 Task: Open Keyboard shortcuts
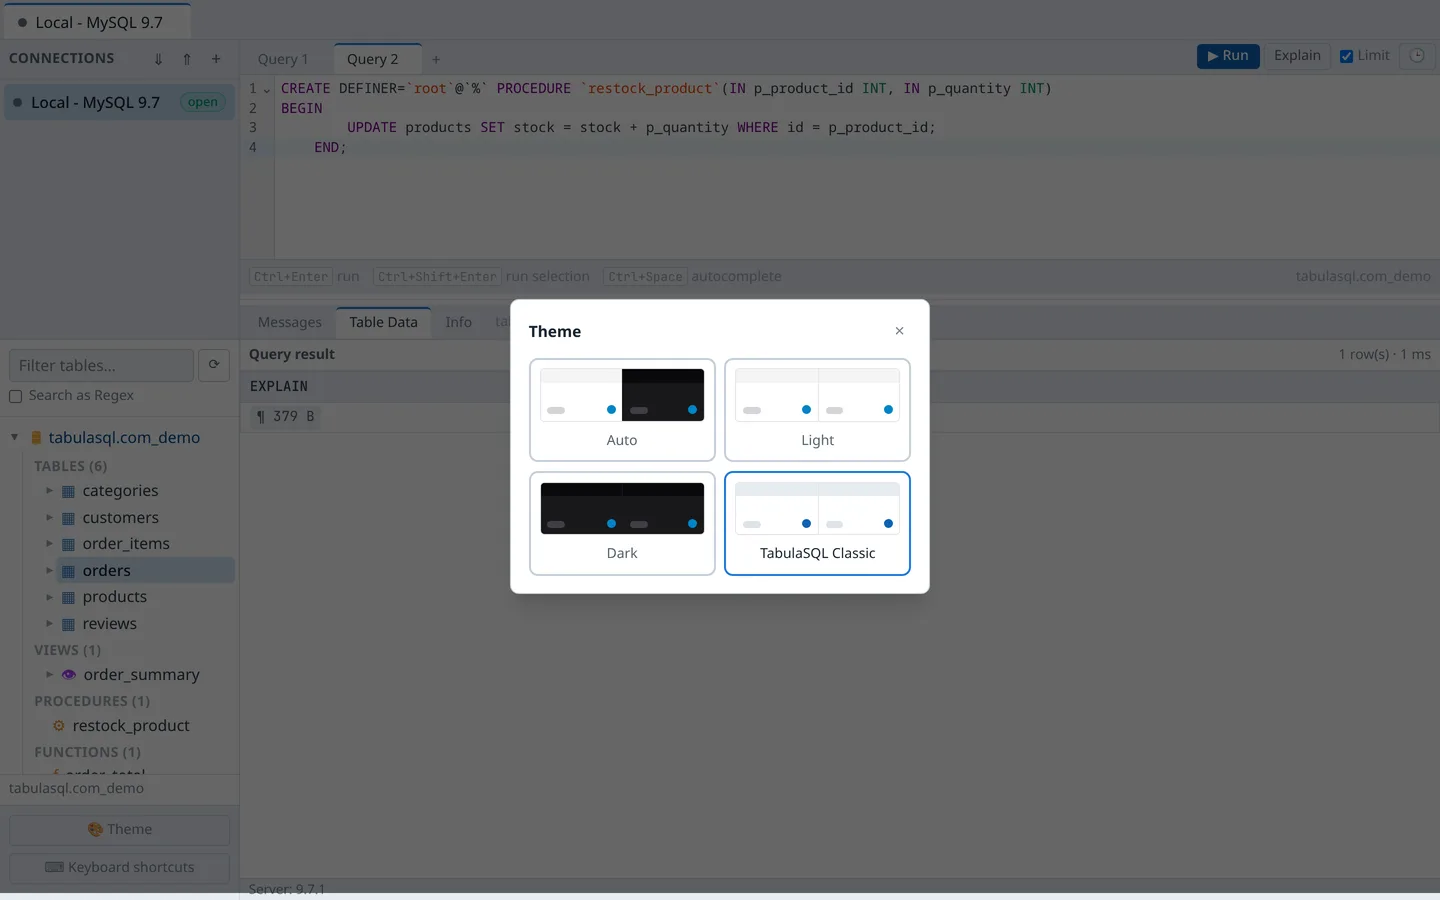(x=120, y=868)
